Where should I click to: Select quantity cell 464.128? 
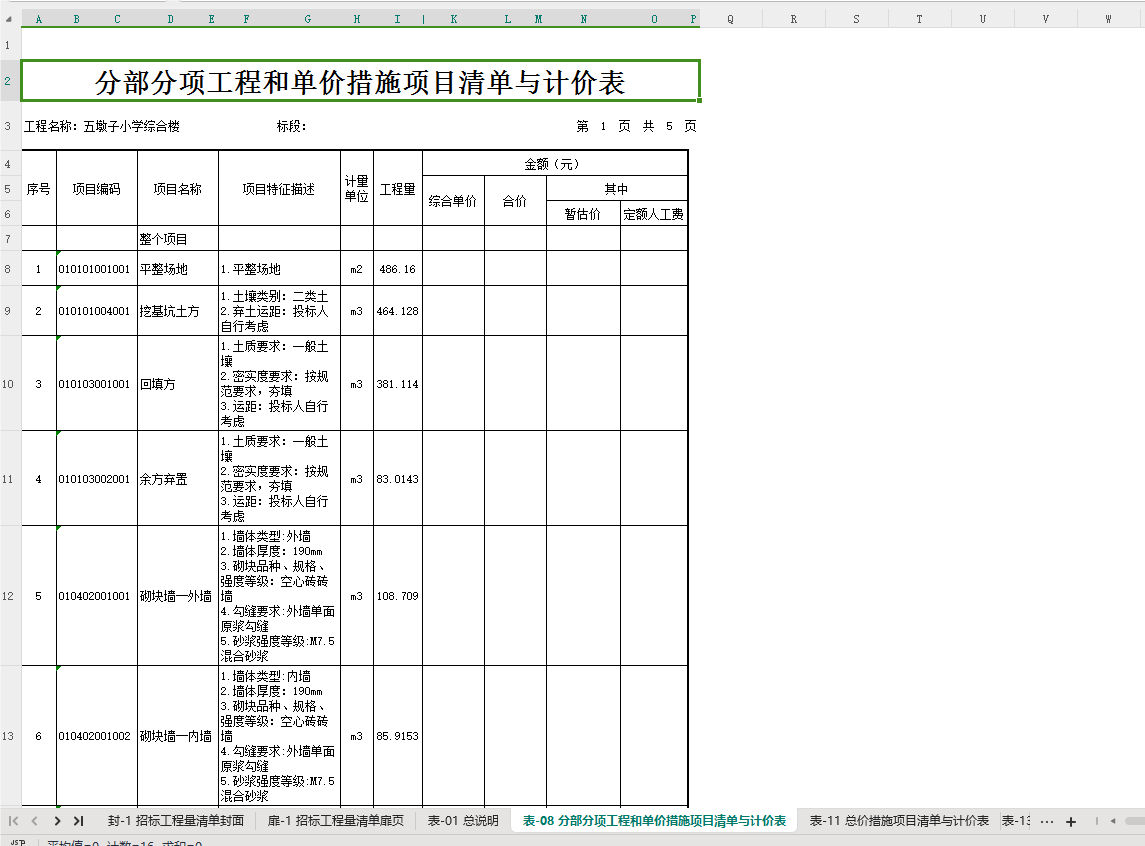[x=397, y=311]
